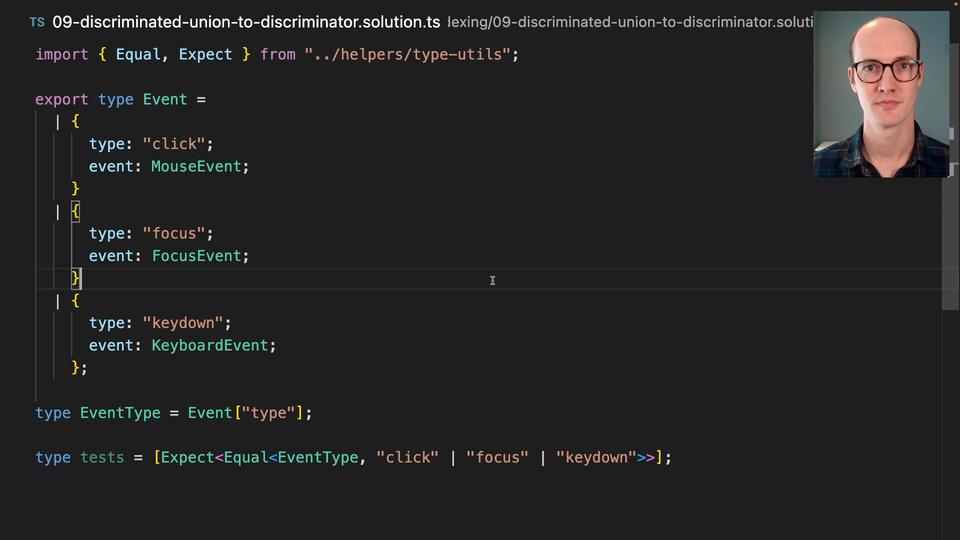The height and width of the screenshot is (540, 960).
Task: Click the FocusEvent type reference
Action: pyautogui.click(x=196, y=256)
